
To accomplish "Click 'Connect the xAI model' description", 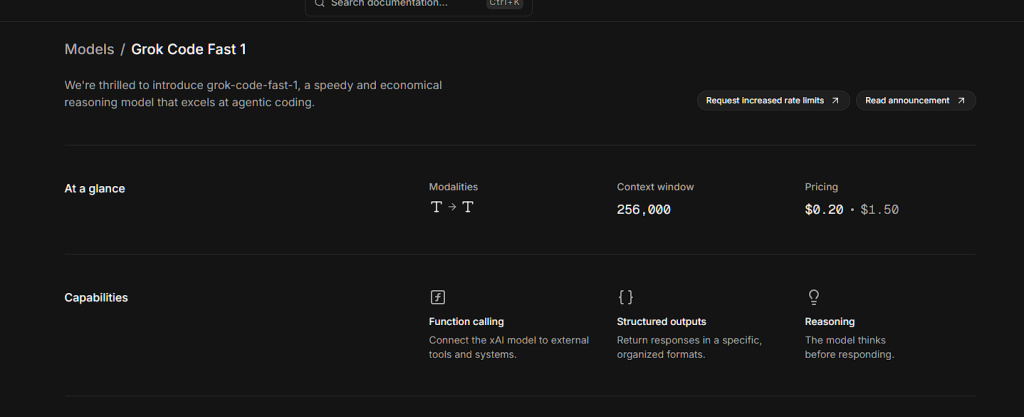I will 509,347.
